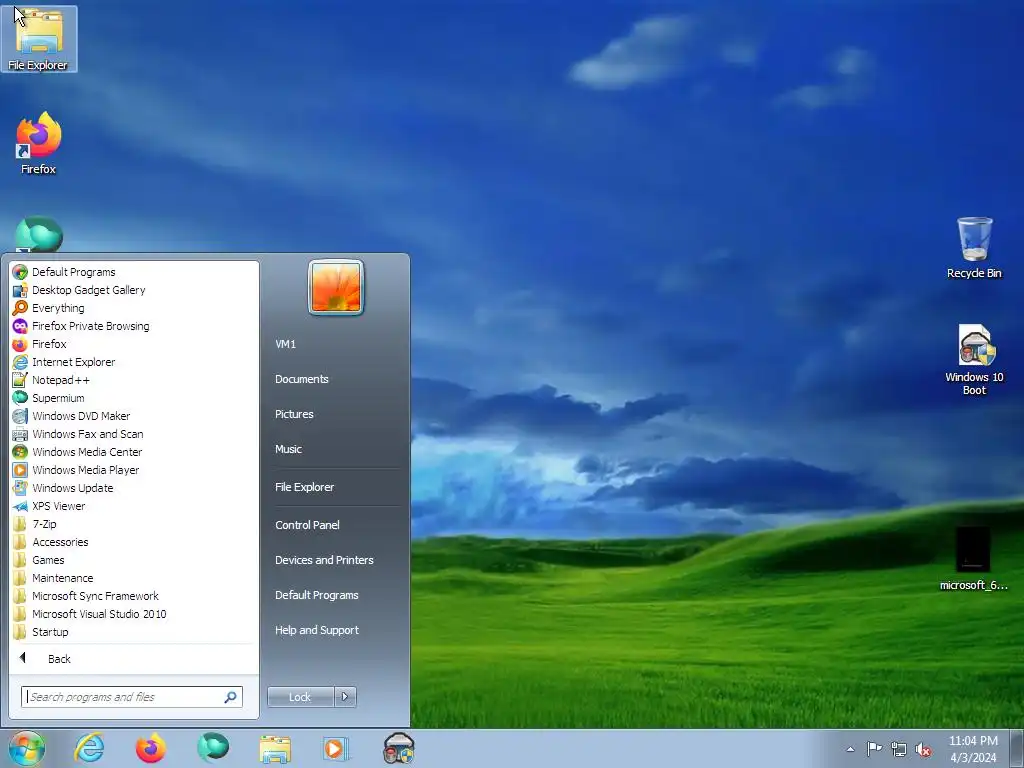Screen dimensions: 1024x768
Task: Expand the 7-Zip folder
Action: click(x=134, y=524)
